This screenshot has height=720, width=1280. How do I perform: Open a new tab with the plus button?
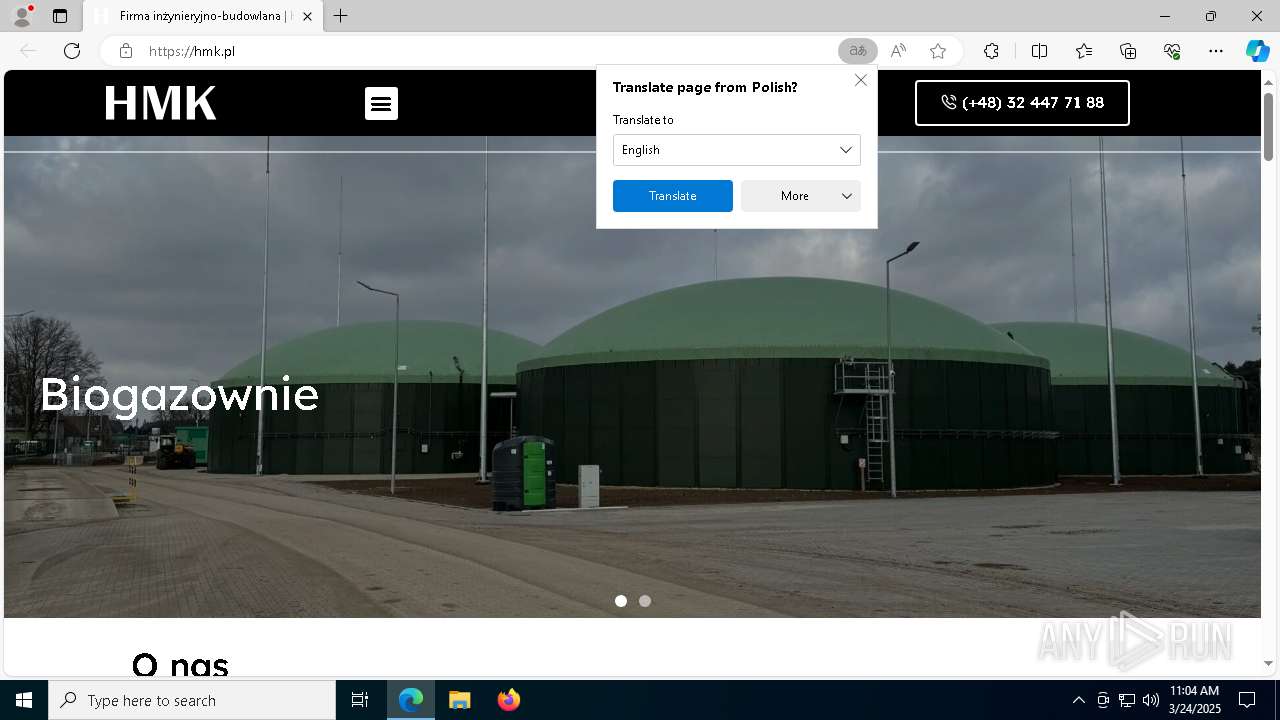click(341, 16)
